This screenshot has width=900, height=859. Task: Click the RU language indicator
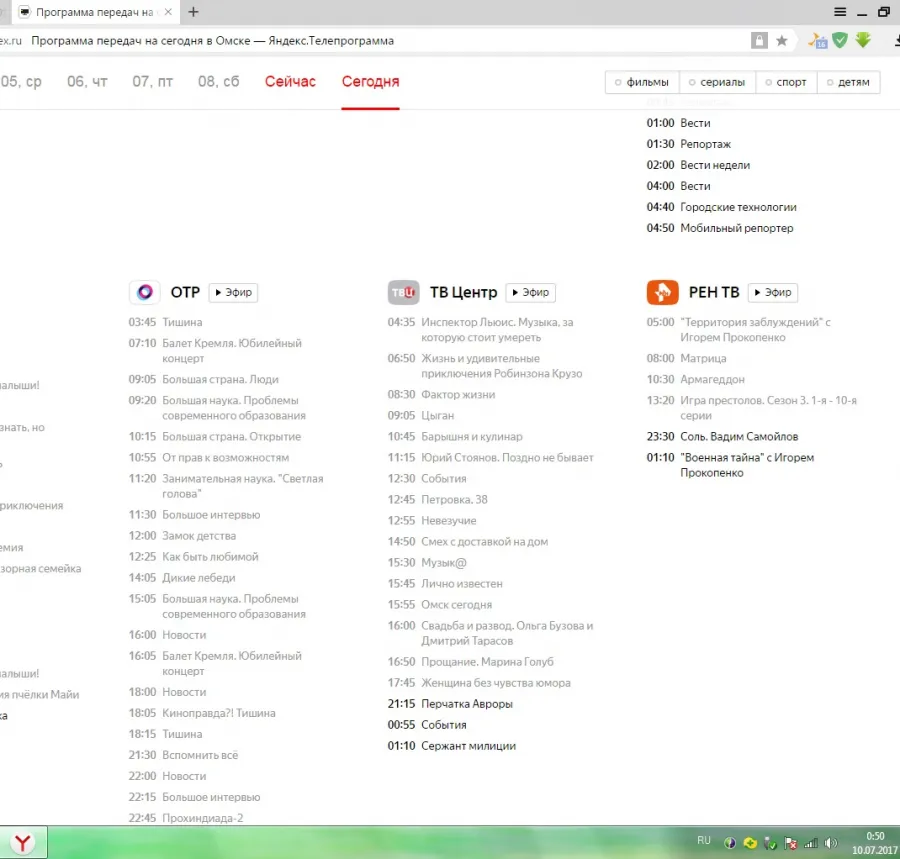pos(704,841)
